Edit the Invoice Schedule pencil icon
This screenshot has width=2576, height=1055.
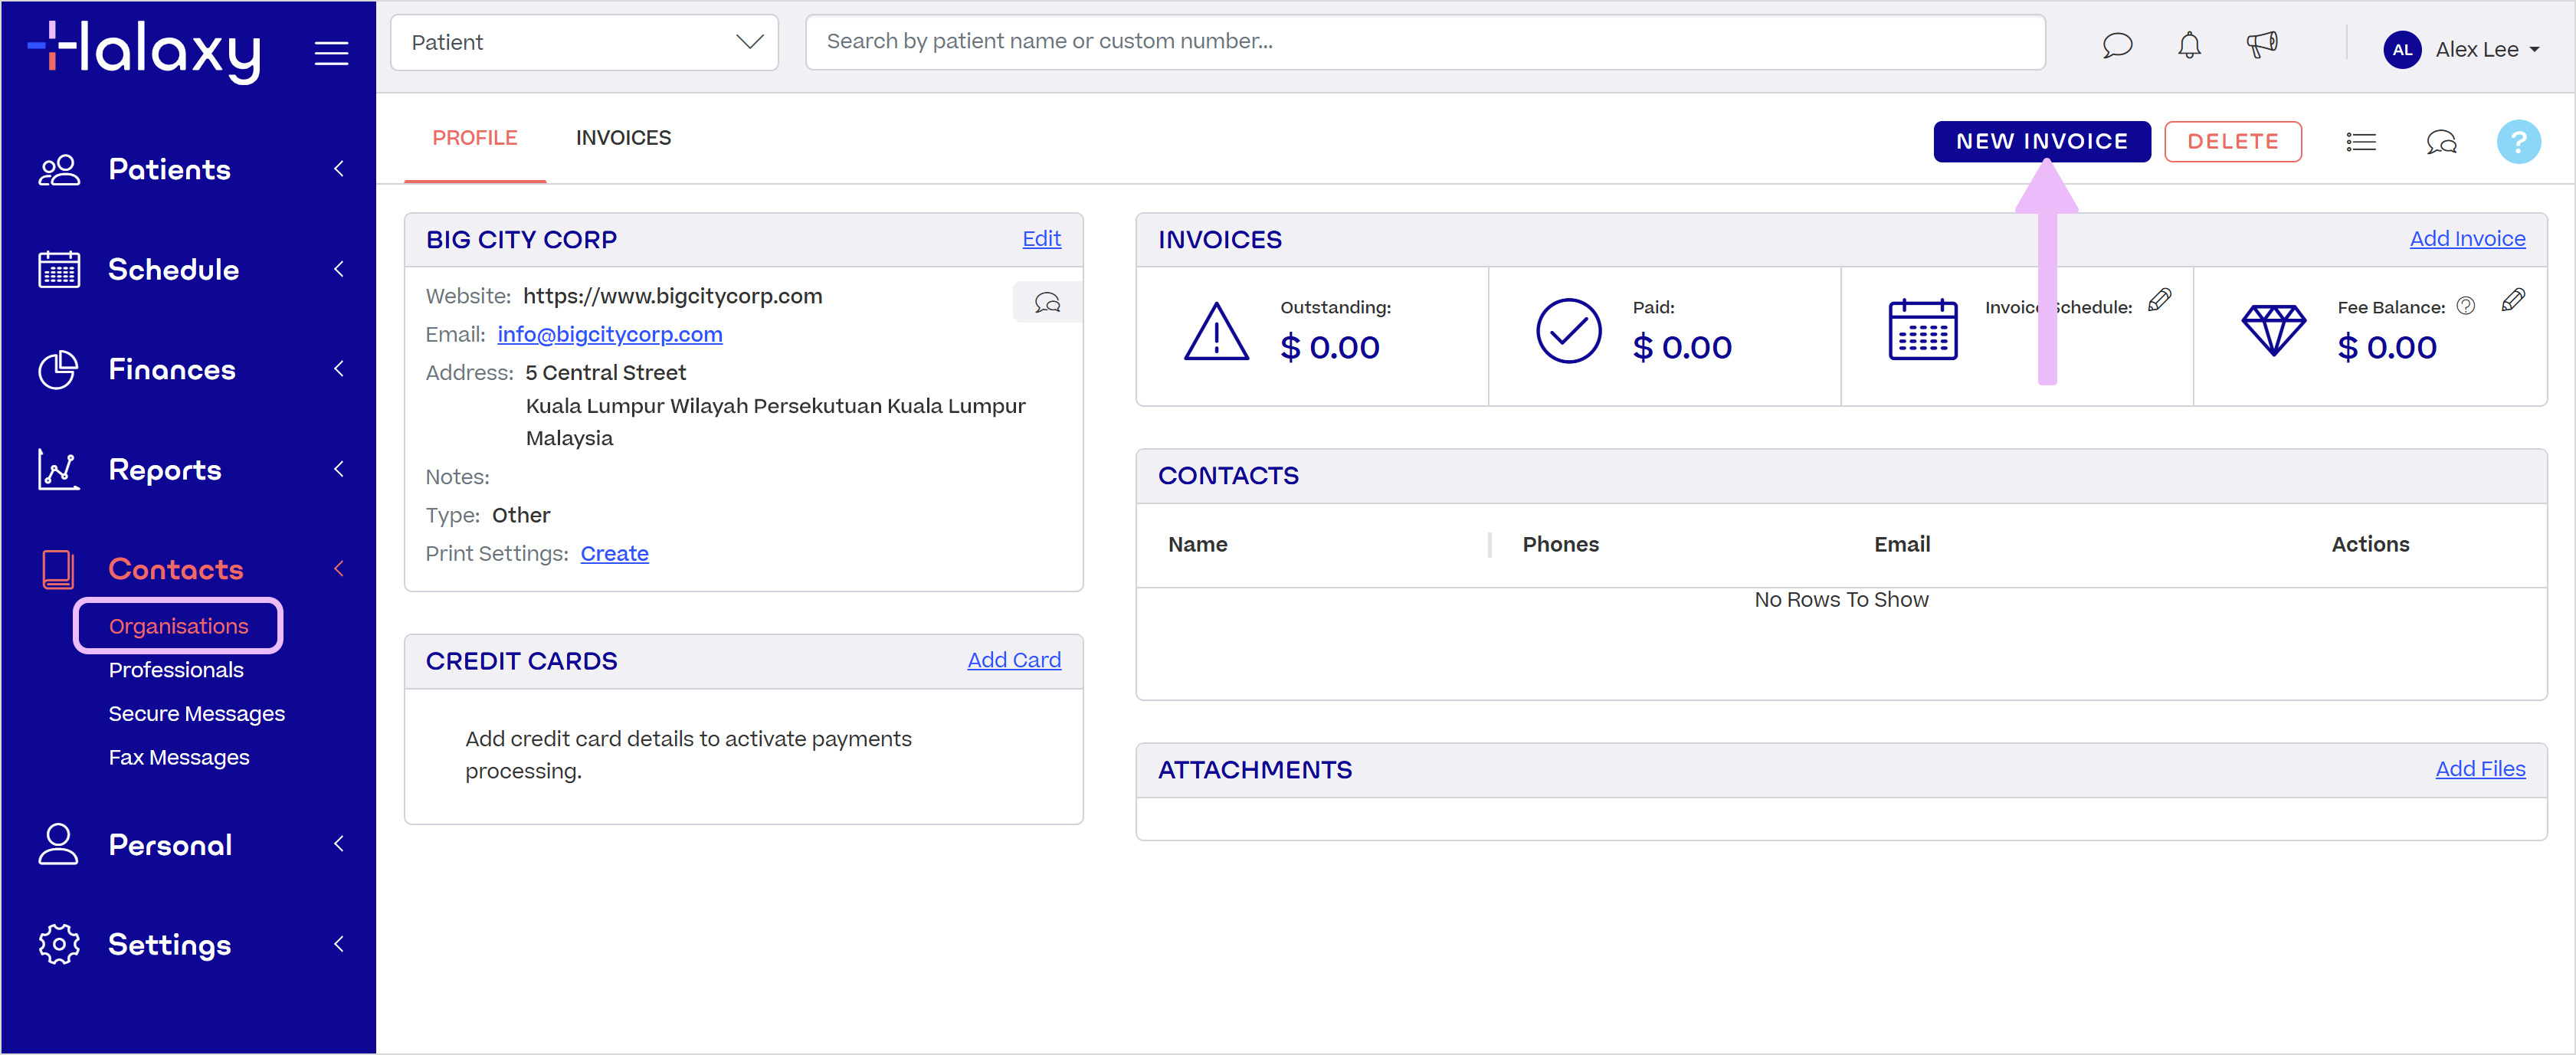[2159, 300]
